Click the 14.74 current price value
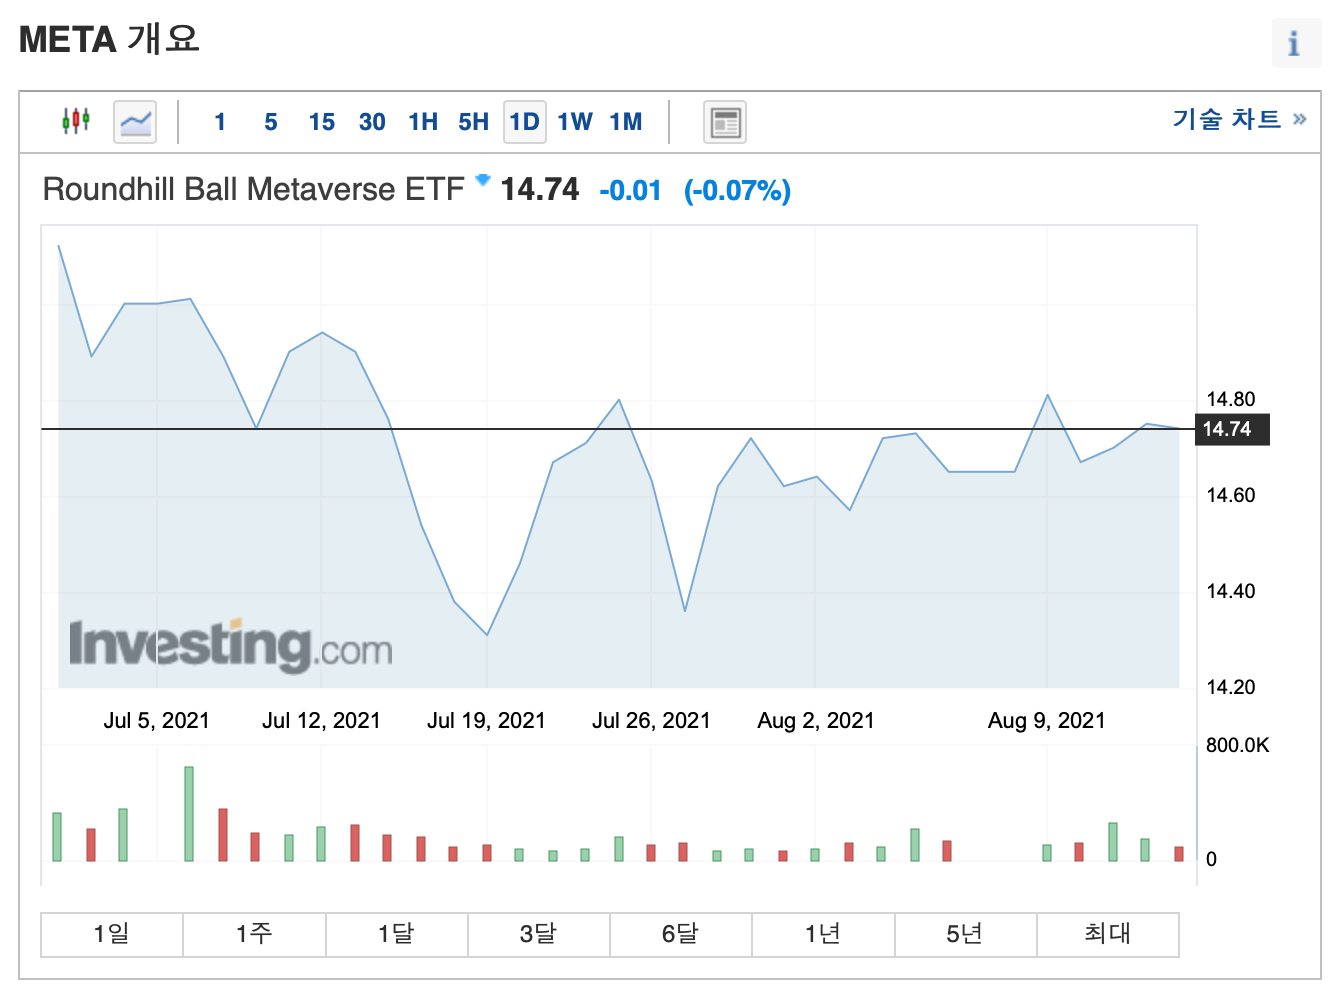 (x=540, y=189)
